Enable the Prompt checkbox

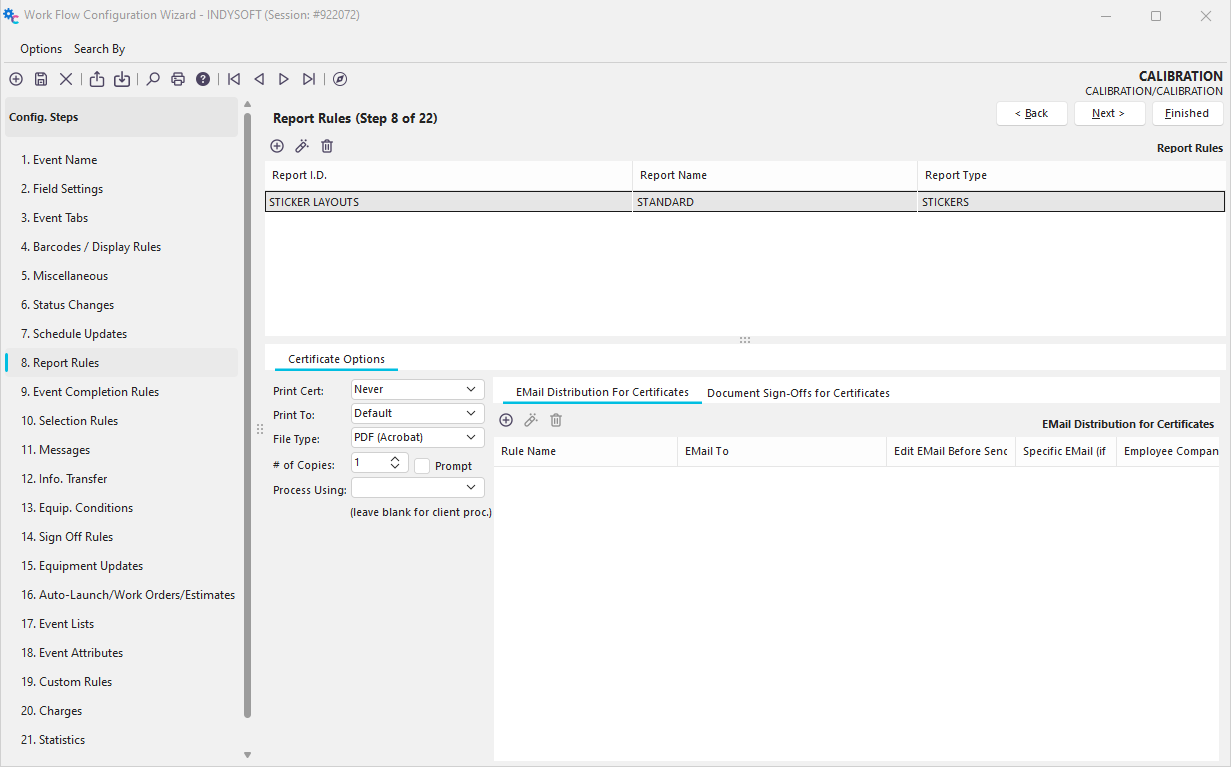click(422, 466)
